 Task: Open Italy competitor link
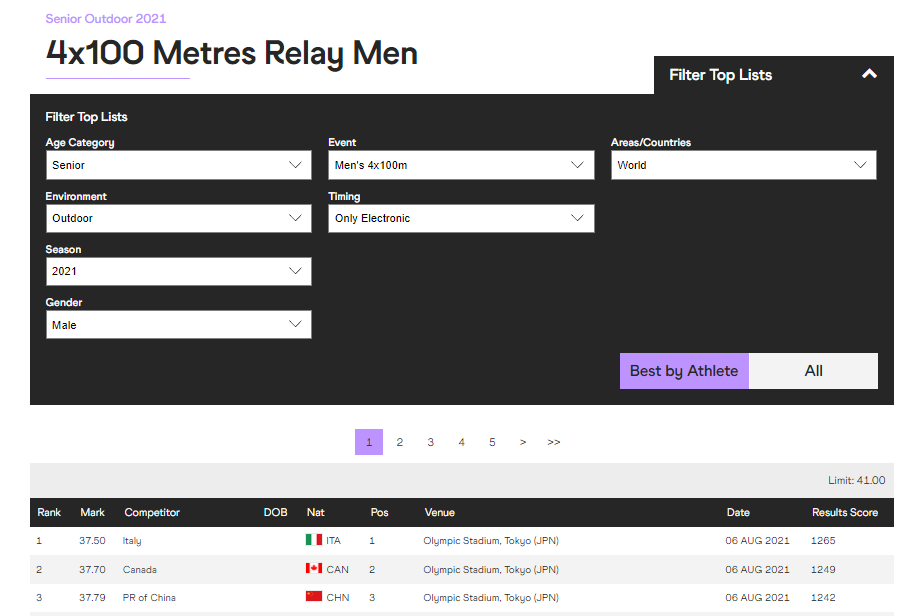132,541
